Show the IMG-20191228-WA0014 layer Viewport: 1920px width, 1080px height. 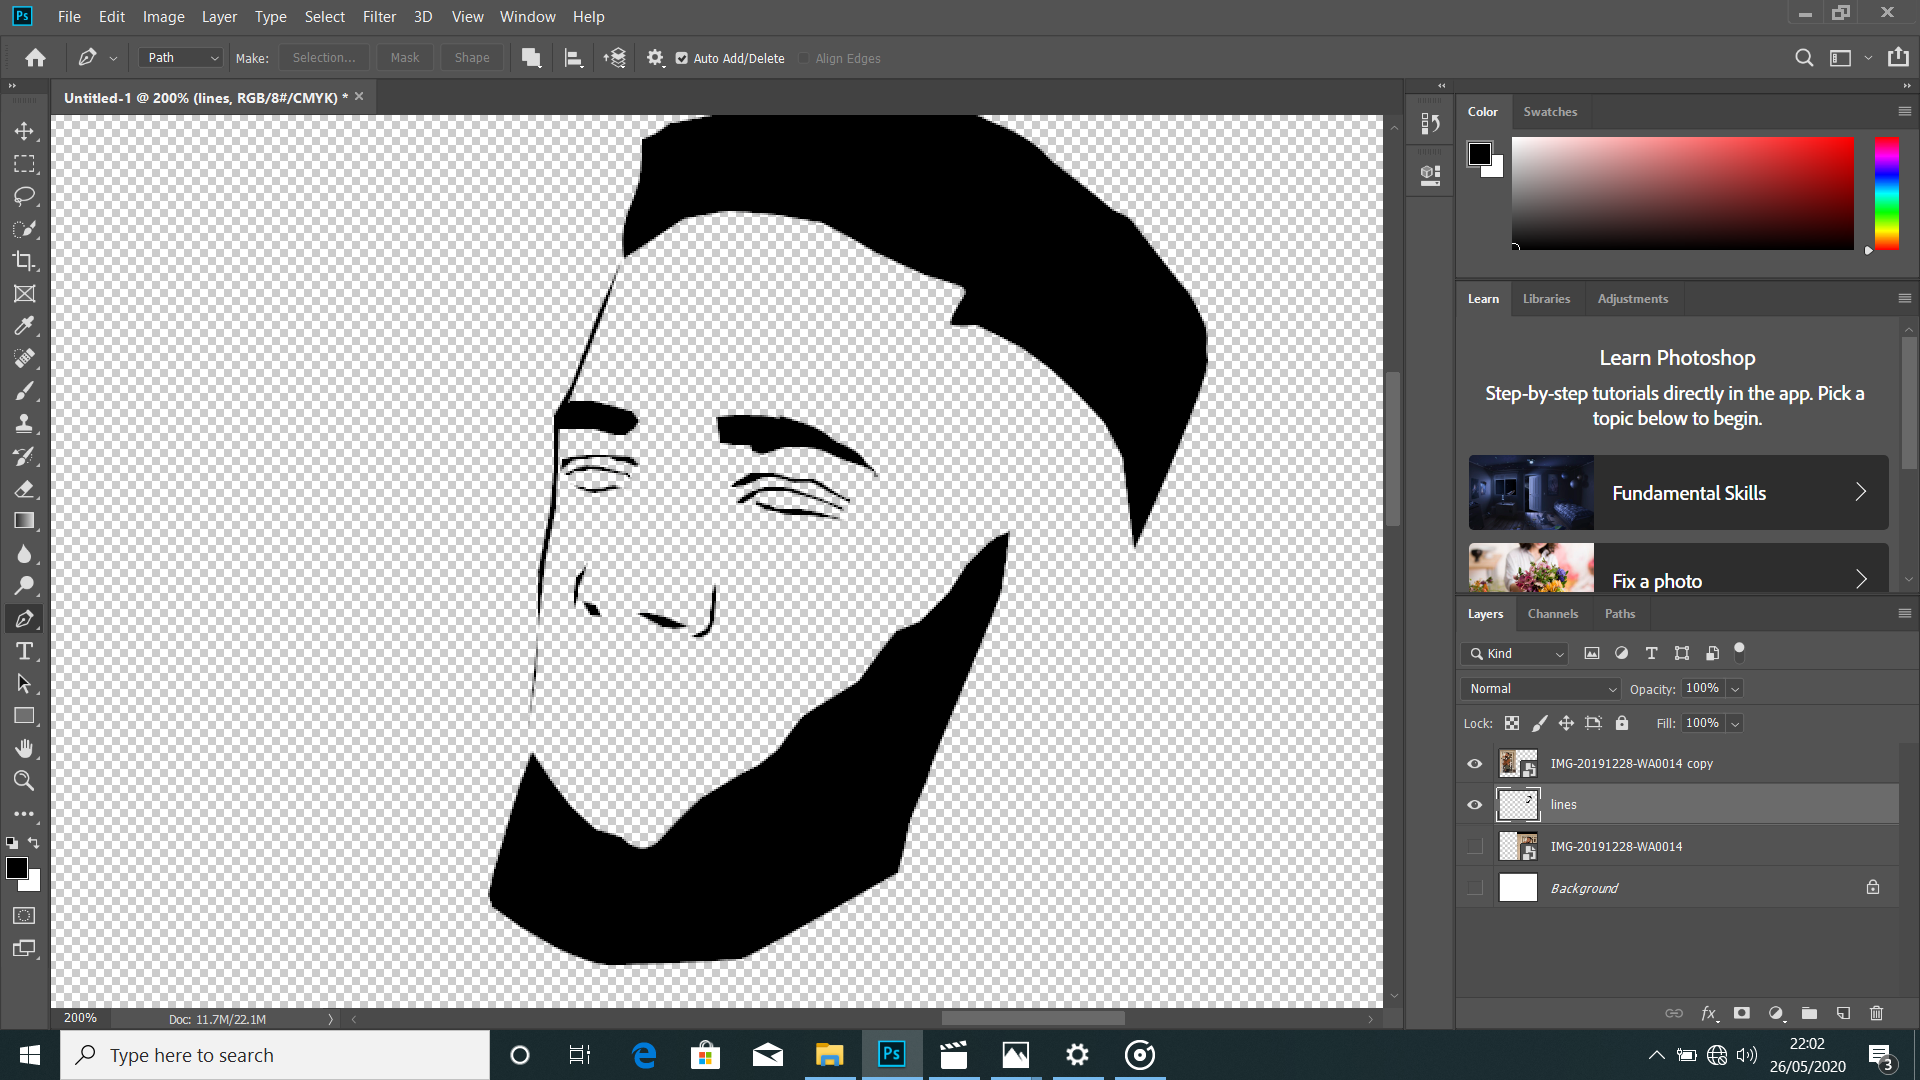pos(1474,847)
